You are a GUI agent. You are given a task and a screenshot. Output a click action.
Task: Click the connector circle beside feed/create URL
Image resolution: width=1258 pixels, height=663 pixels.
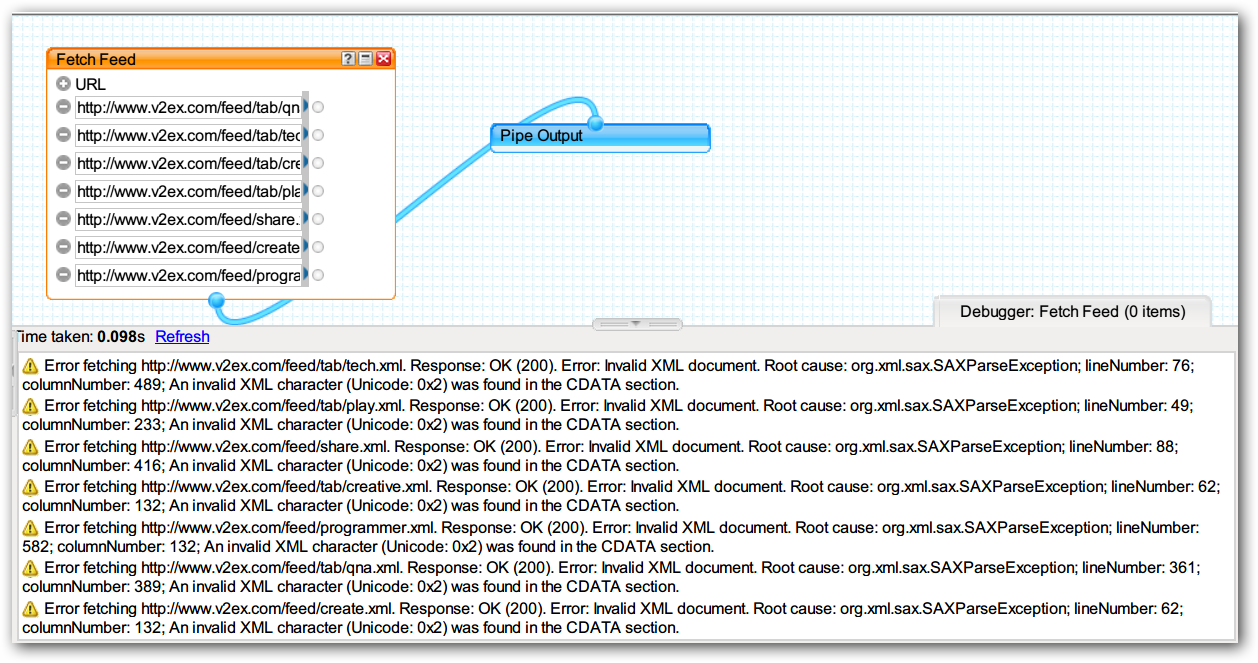tap(318, 247)
